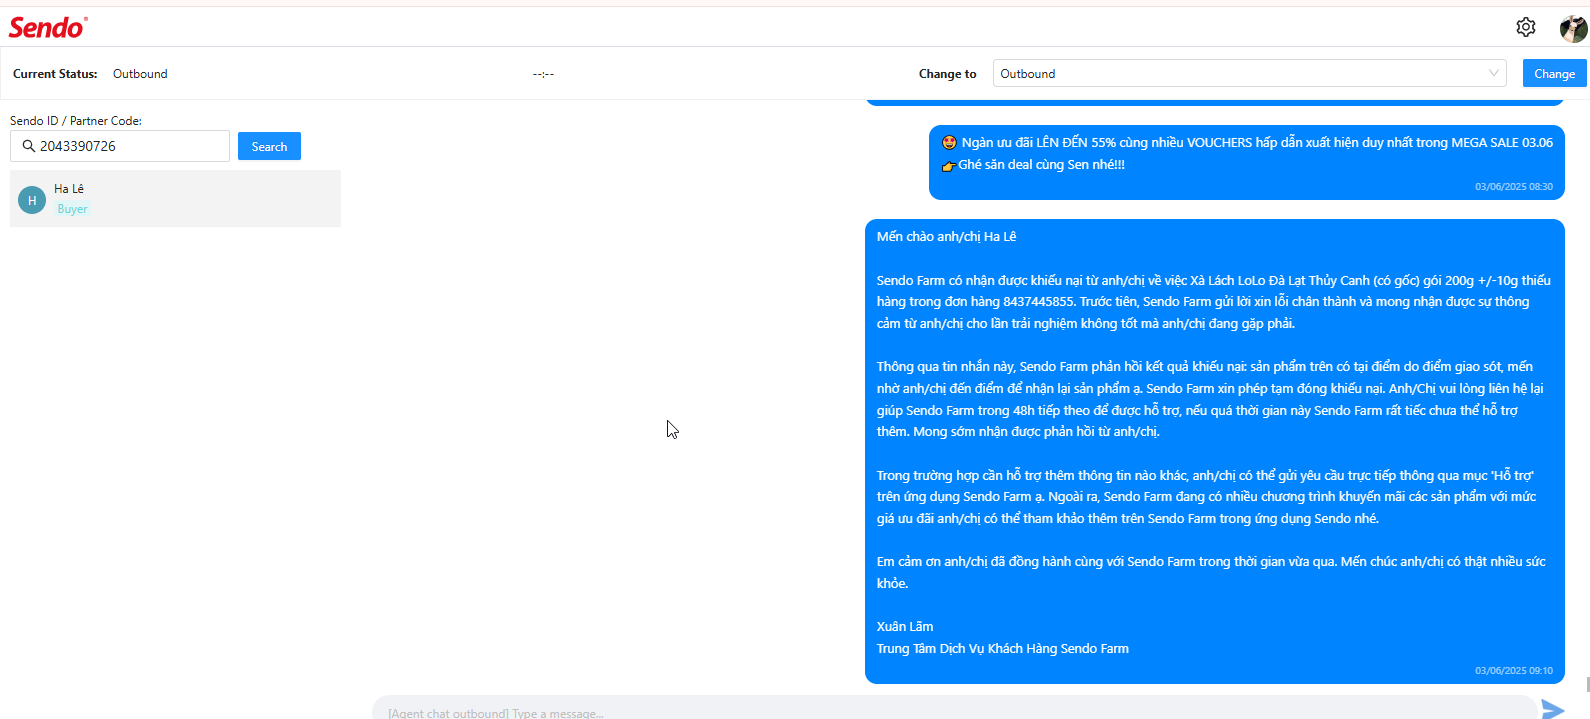The height and width of the screenshot is (719, 1590).
Task: Focus the Sendo ID / Partner Code field
Action: click(120, 146)
